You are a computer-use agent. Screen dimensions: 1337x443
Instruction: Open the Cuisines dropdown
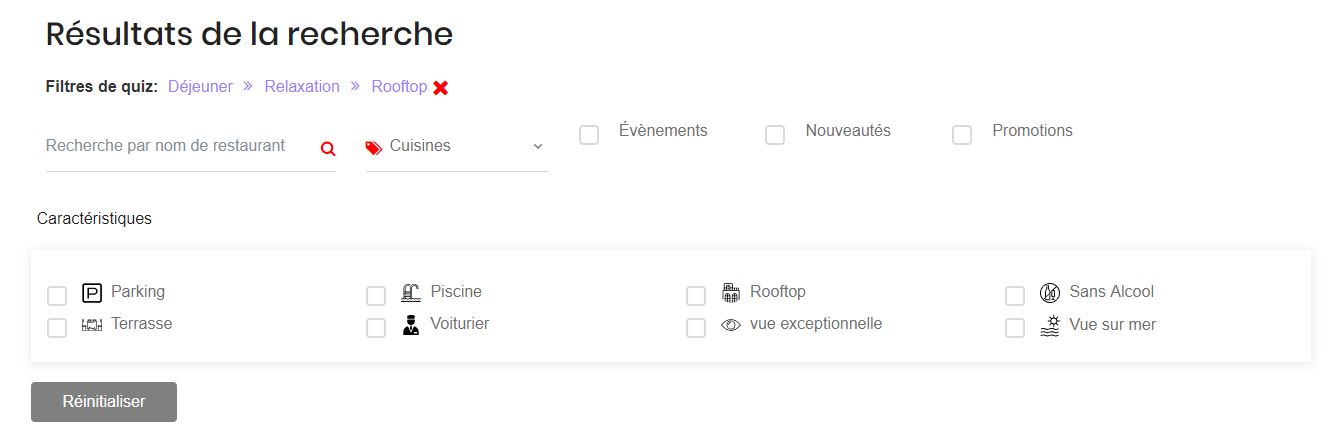tap(456, 146)
